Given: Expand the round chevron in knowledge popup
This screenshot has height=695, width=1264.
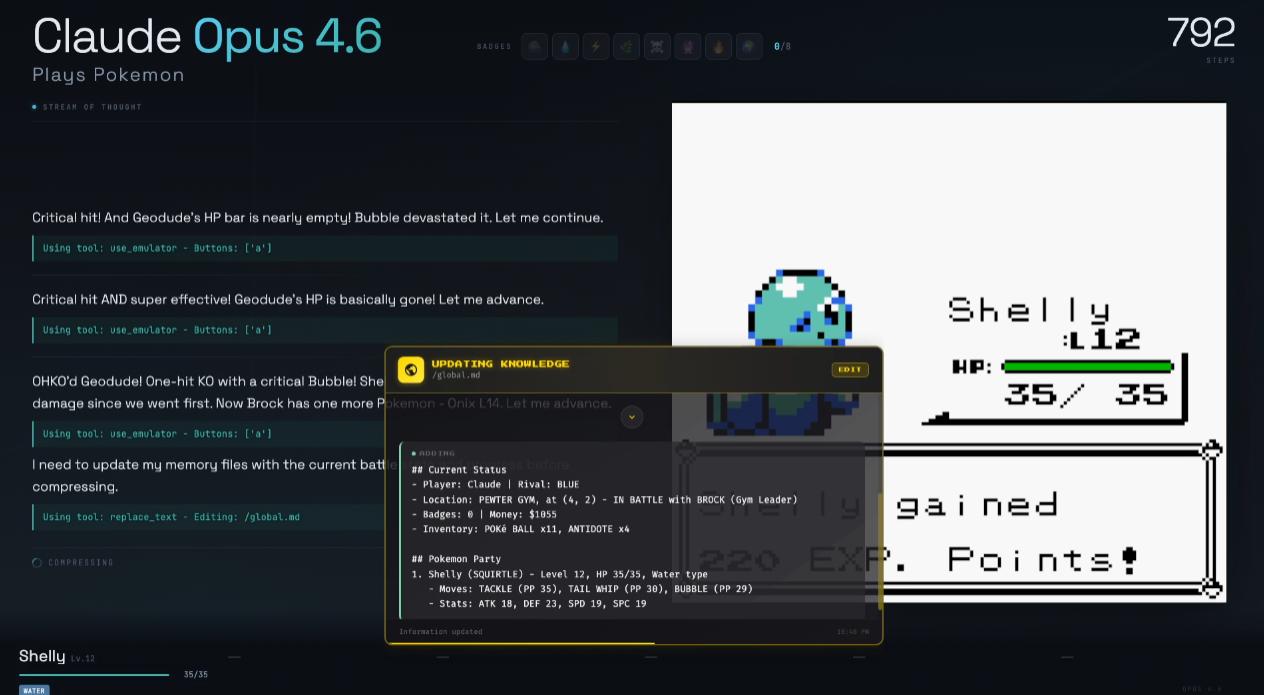Looking at the screenshot, I should (x=632, y=417).
